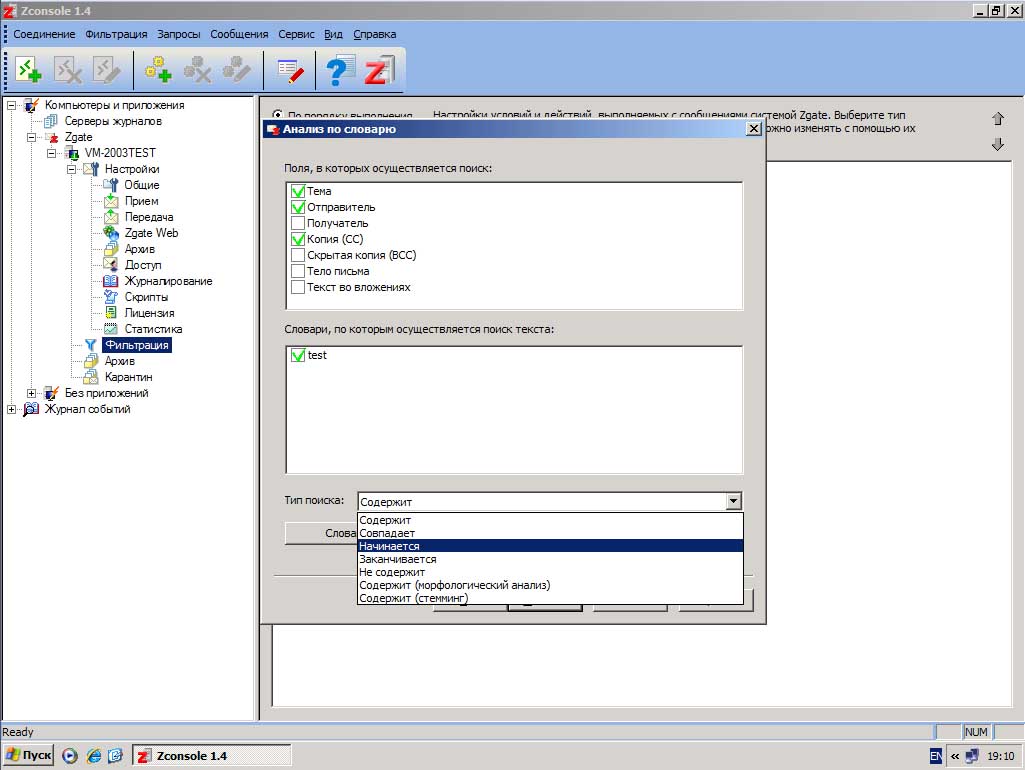Select Передача settings node
This screenshot has height=770, width=1025.
(x=149, y=217)
